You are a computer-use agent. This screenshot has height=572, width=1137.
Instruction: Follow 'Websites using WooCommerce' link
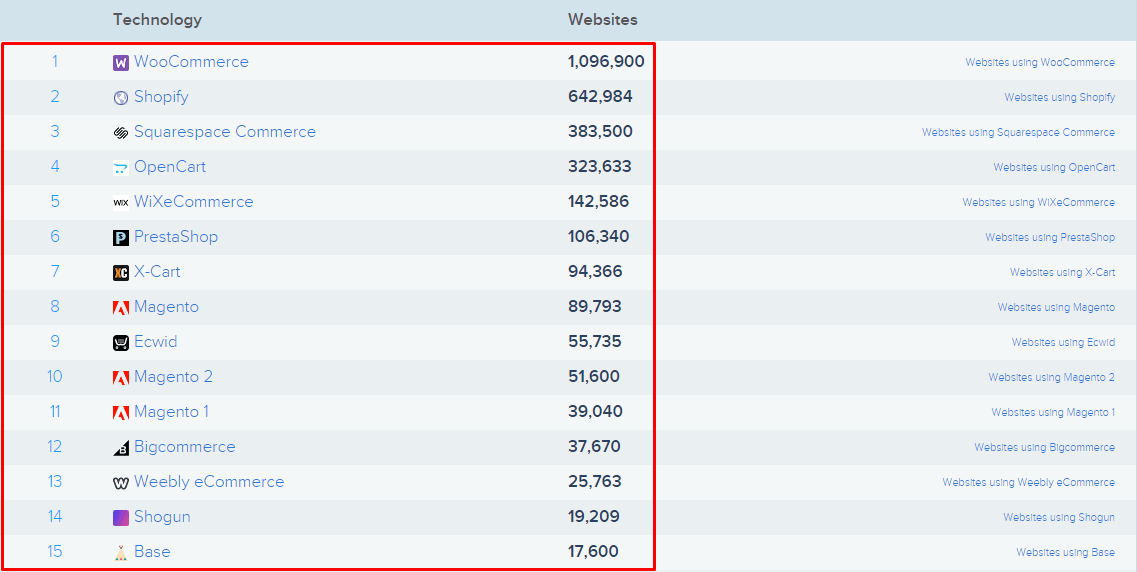click(x=1040, y=62)
